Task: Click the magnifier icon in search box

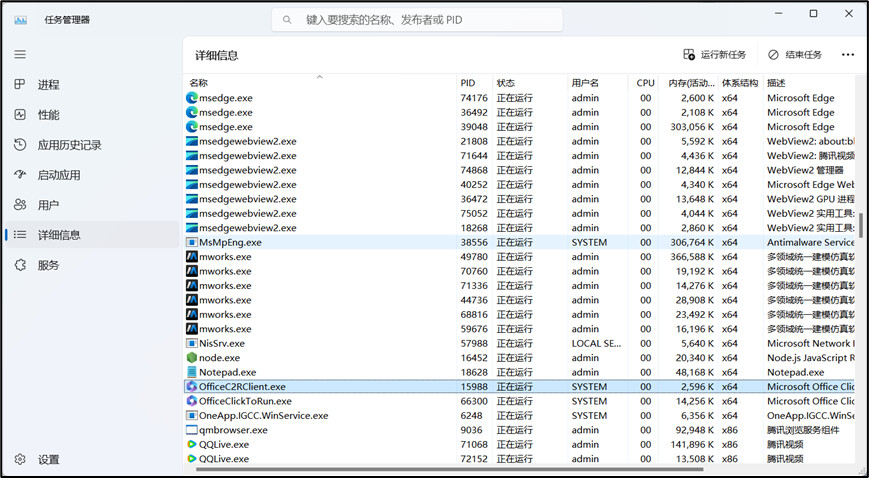Action: click(x=287, y=20)
